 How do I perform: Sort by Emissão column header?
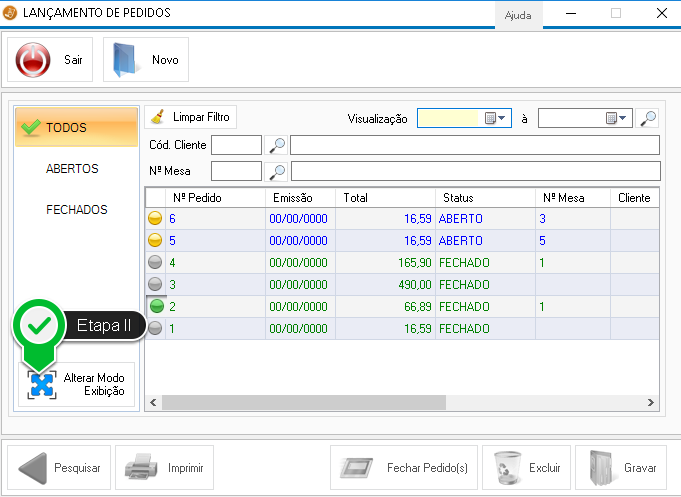pyautogui.click(x=300, y=198)
